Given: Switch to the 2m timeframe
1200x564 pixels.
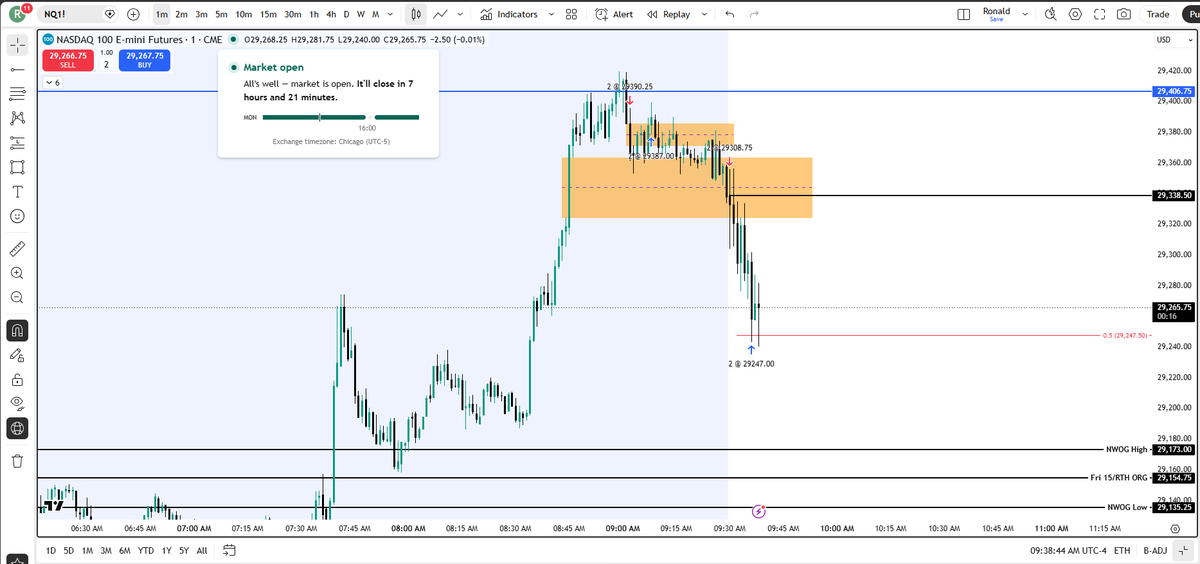Looking at the screenshot, I should (181, 14).
